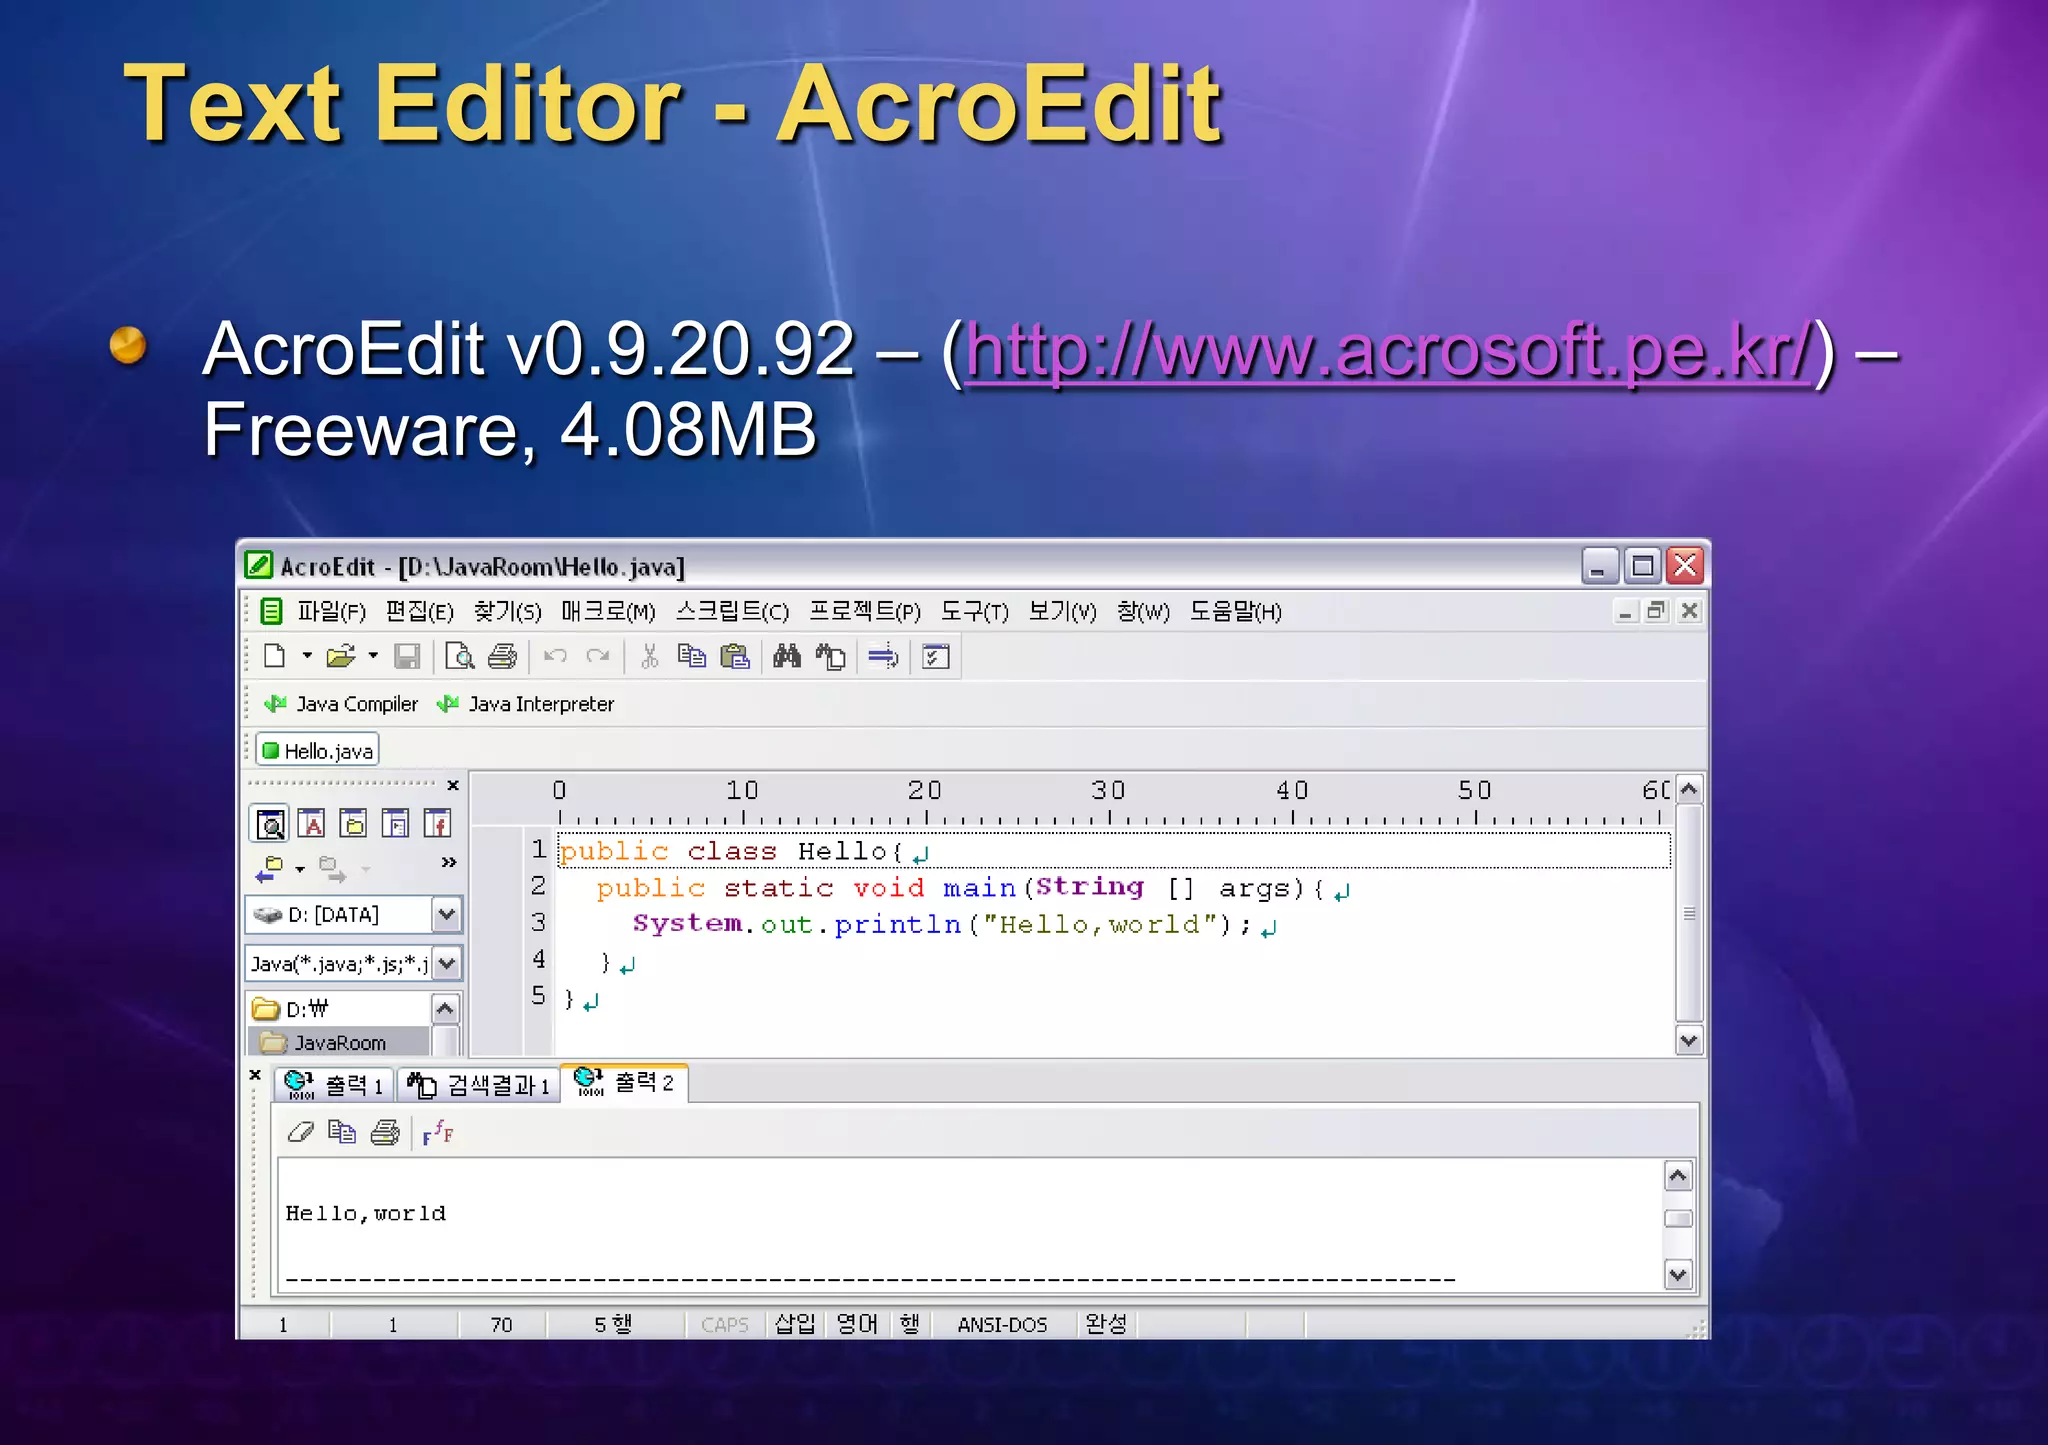Screen dimensions: 2048x1445
Task: Click the editor scroll down arrow
Action: click(1688, 1040)
